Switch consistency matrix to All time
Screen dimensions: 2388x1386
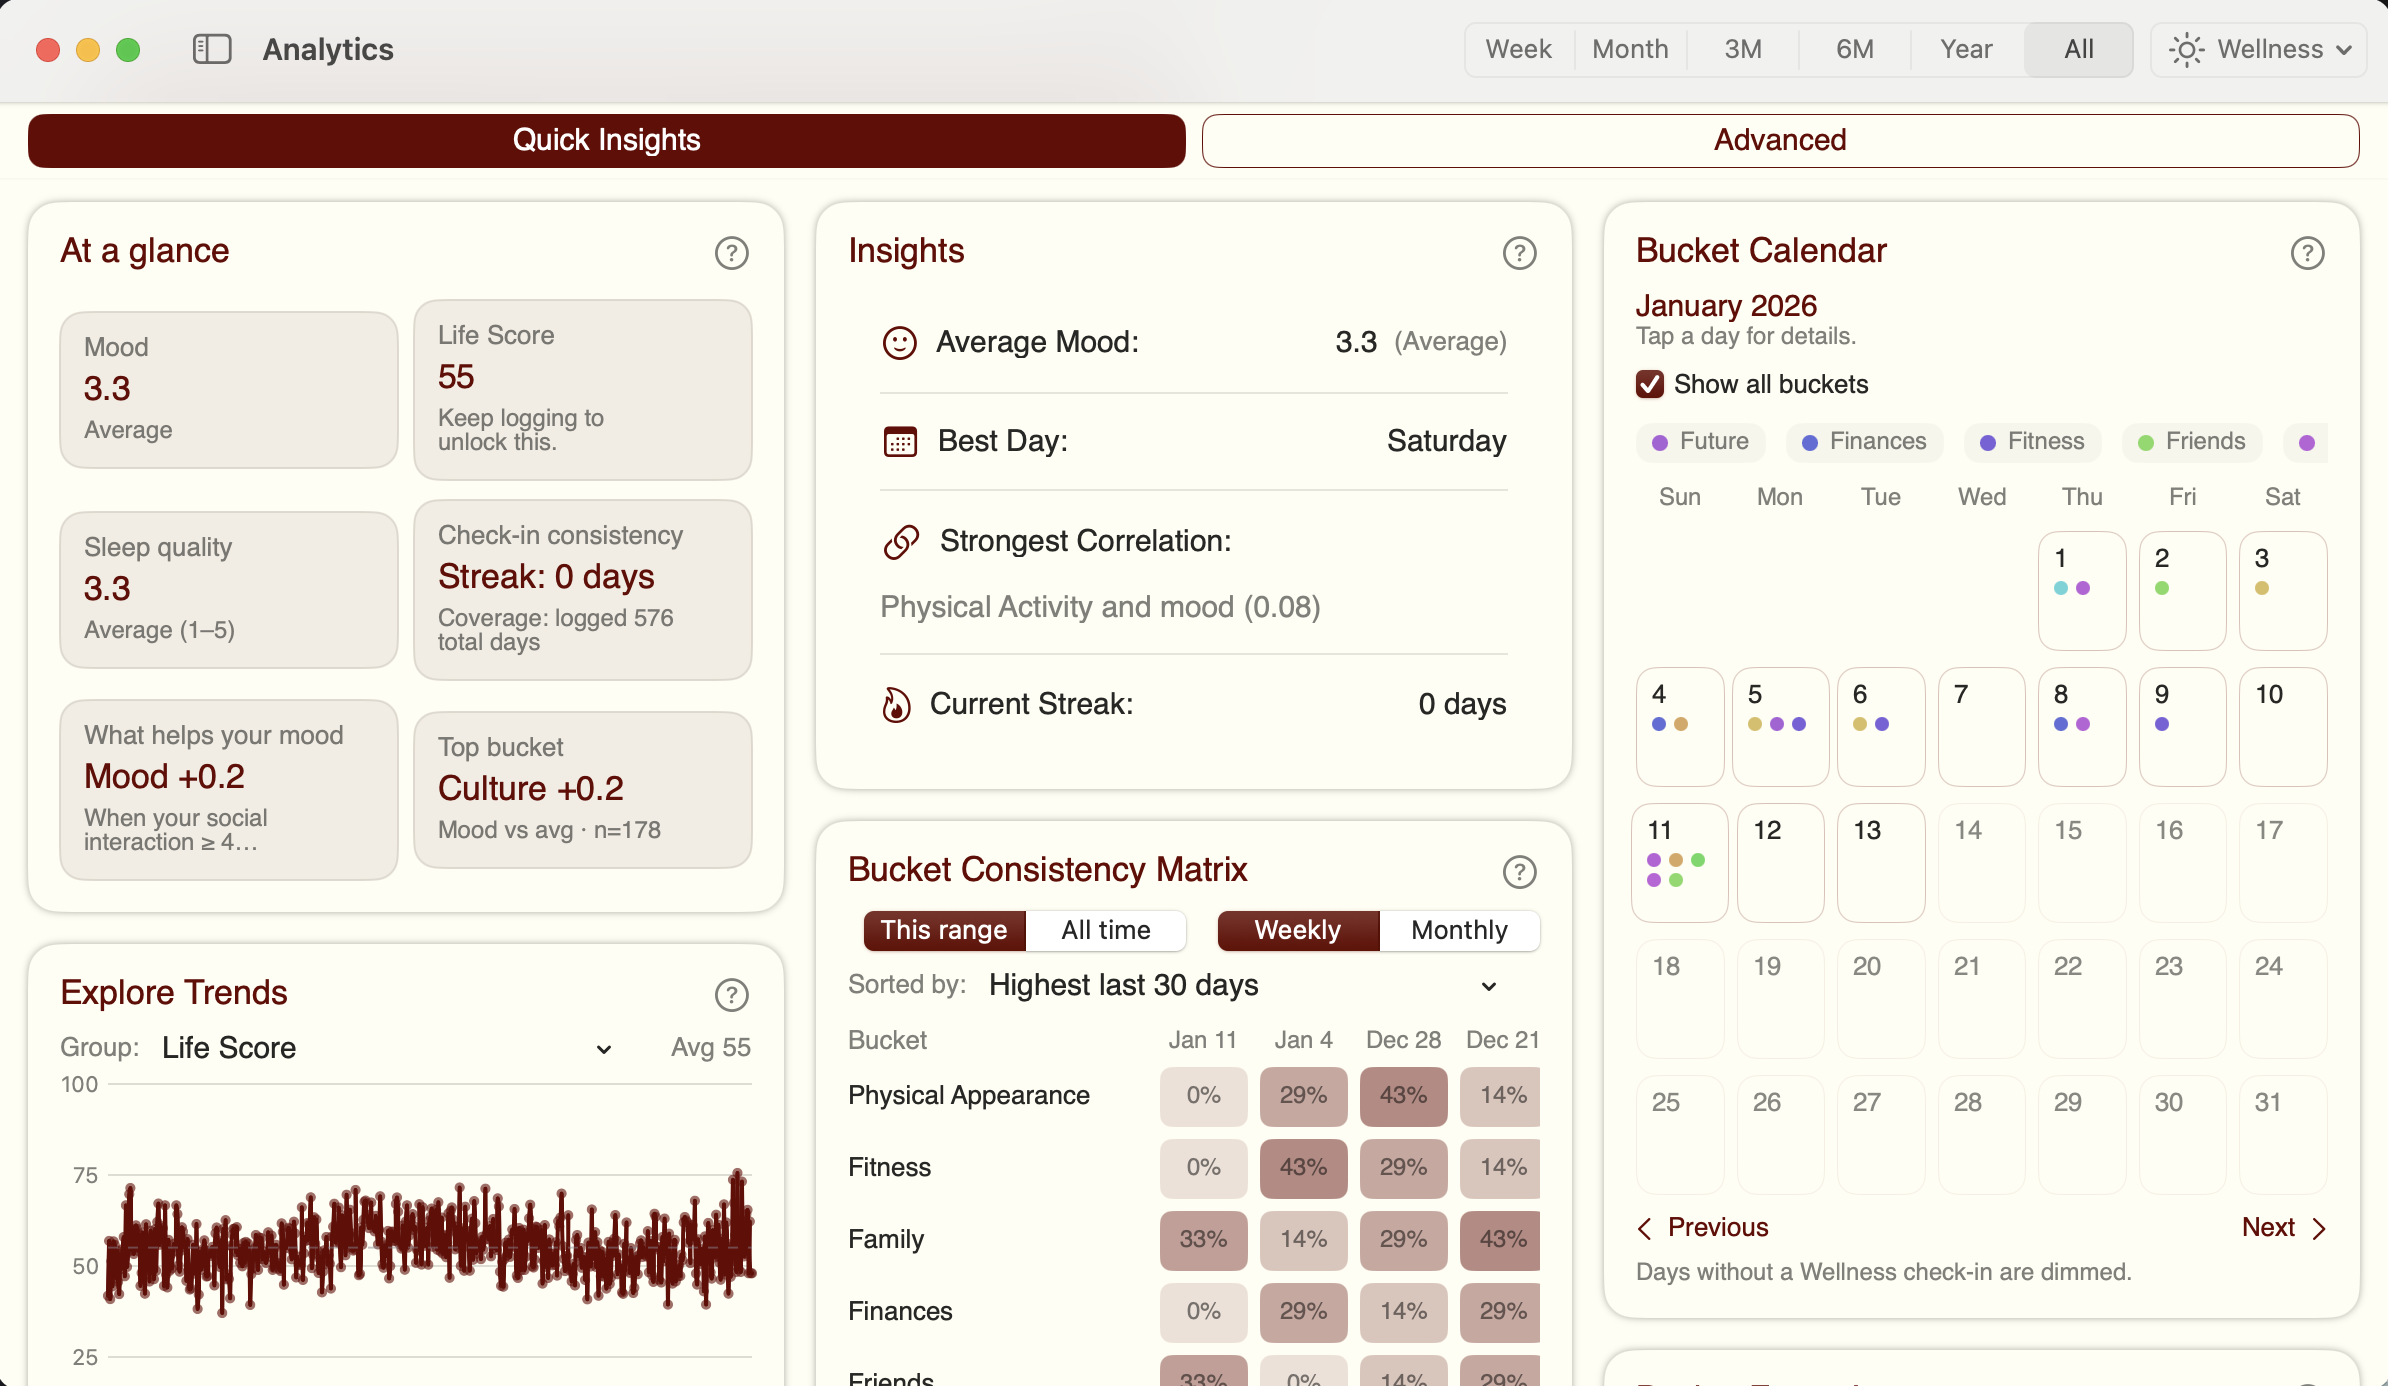pos(1106,930)
